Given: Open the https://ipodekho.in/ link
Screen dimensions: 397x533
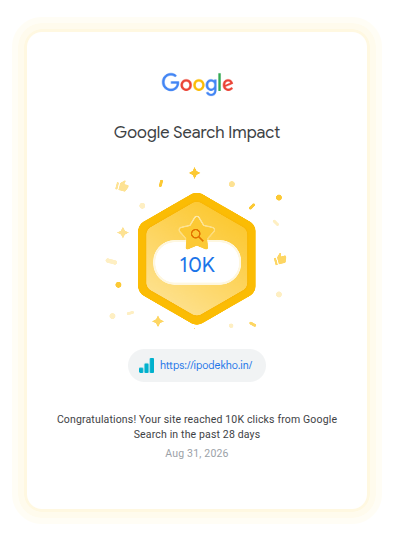Looking at the screenshot, I should coord(206,365).
